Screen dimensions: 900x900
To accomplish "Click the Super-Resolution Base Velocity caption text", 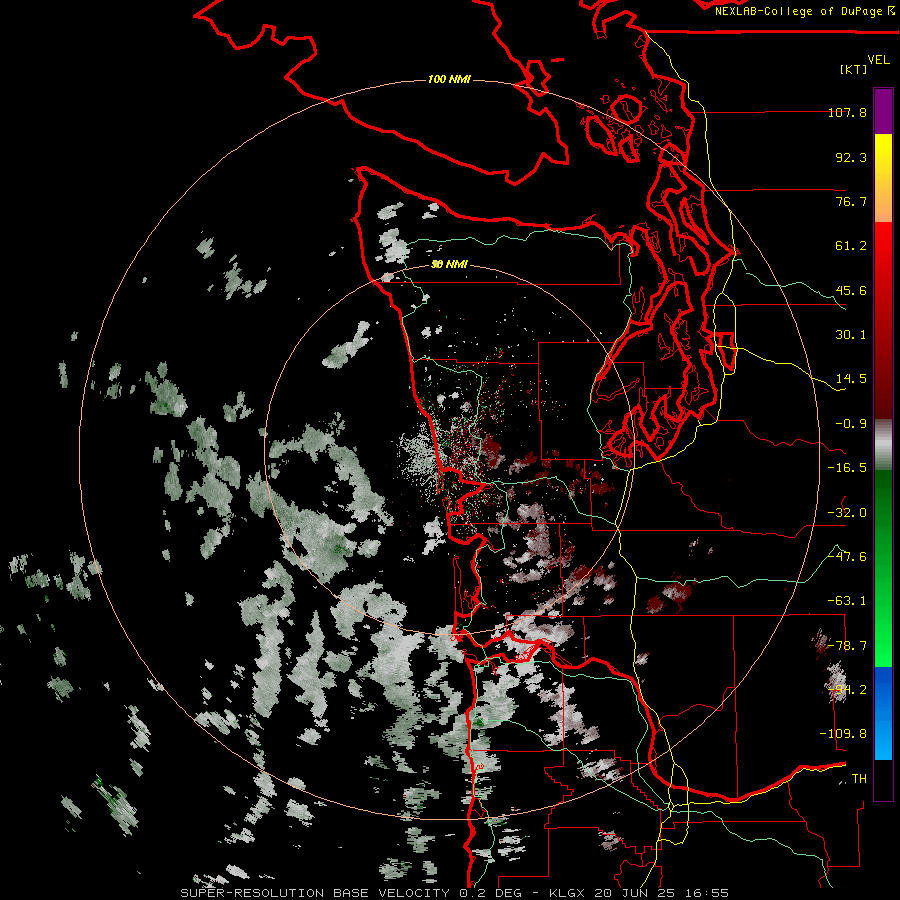I will point(455,893).
